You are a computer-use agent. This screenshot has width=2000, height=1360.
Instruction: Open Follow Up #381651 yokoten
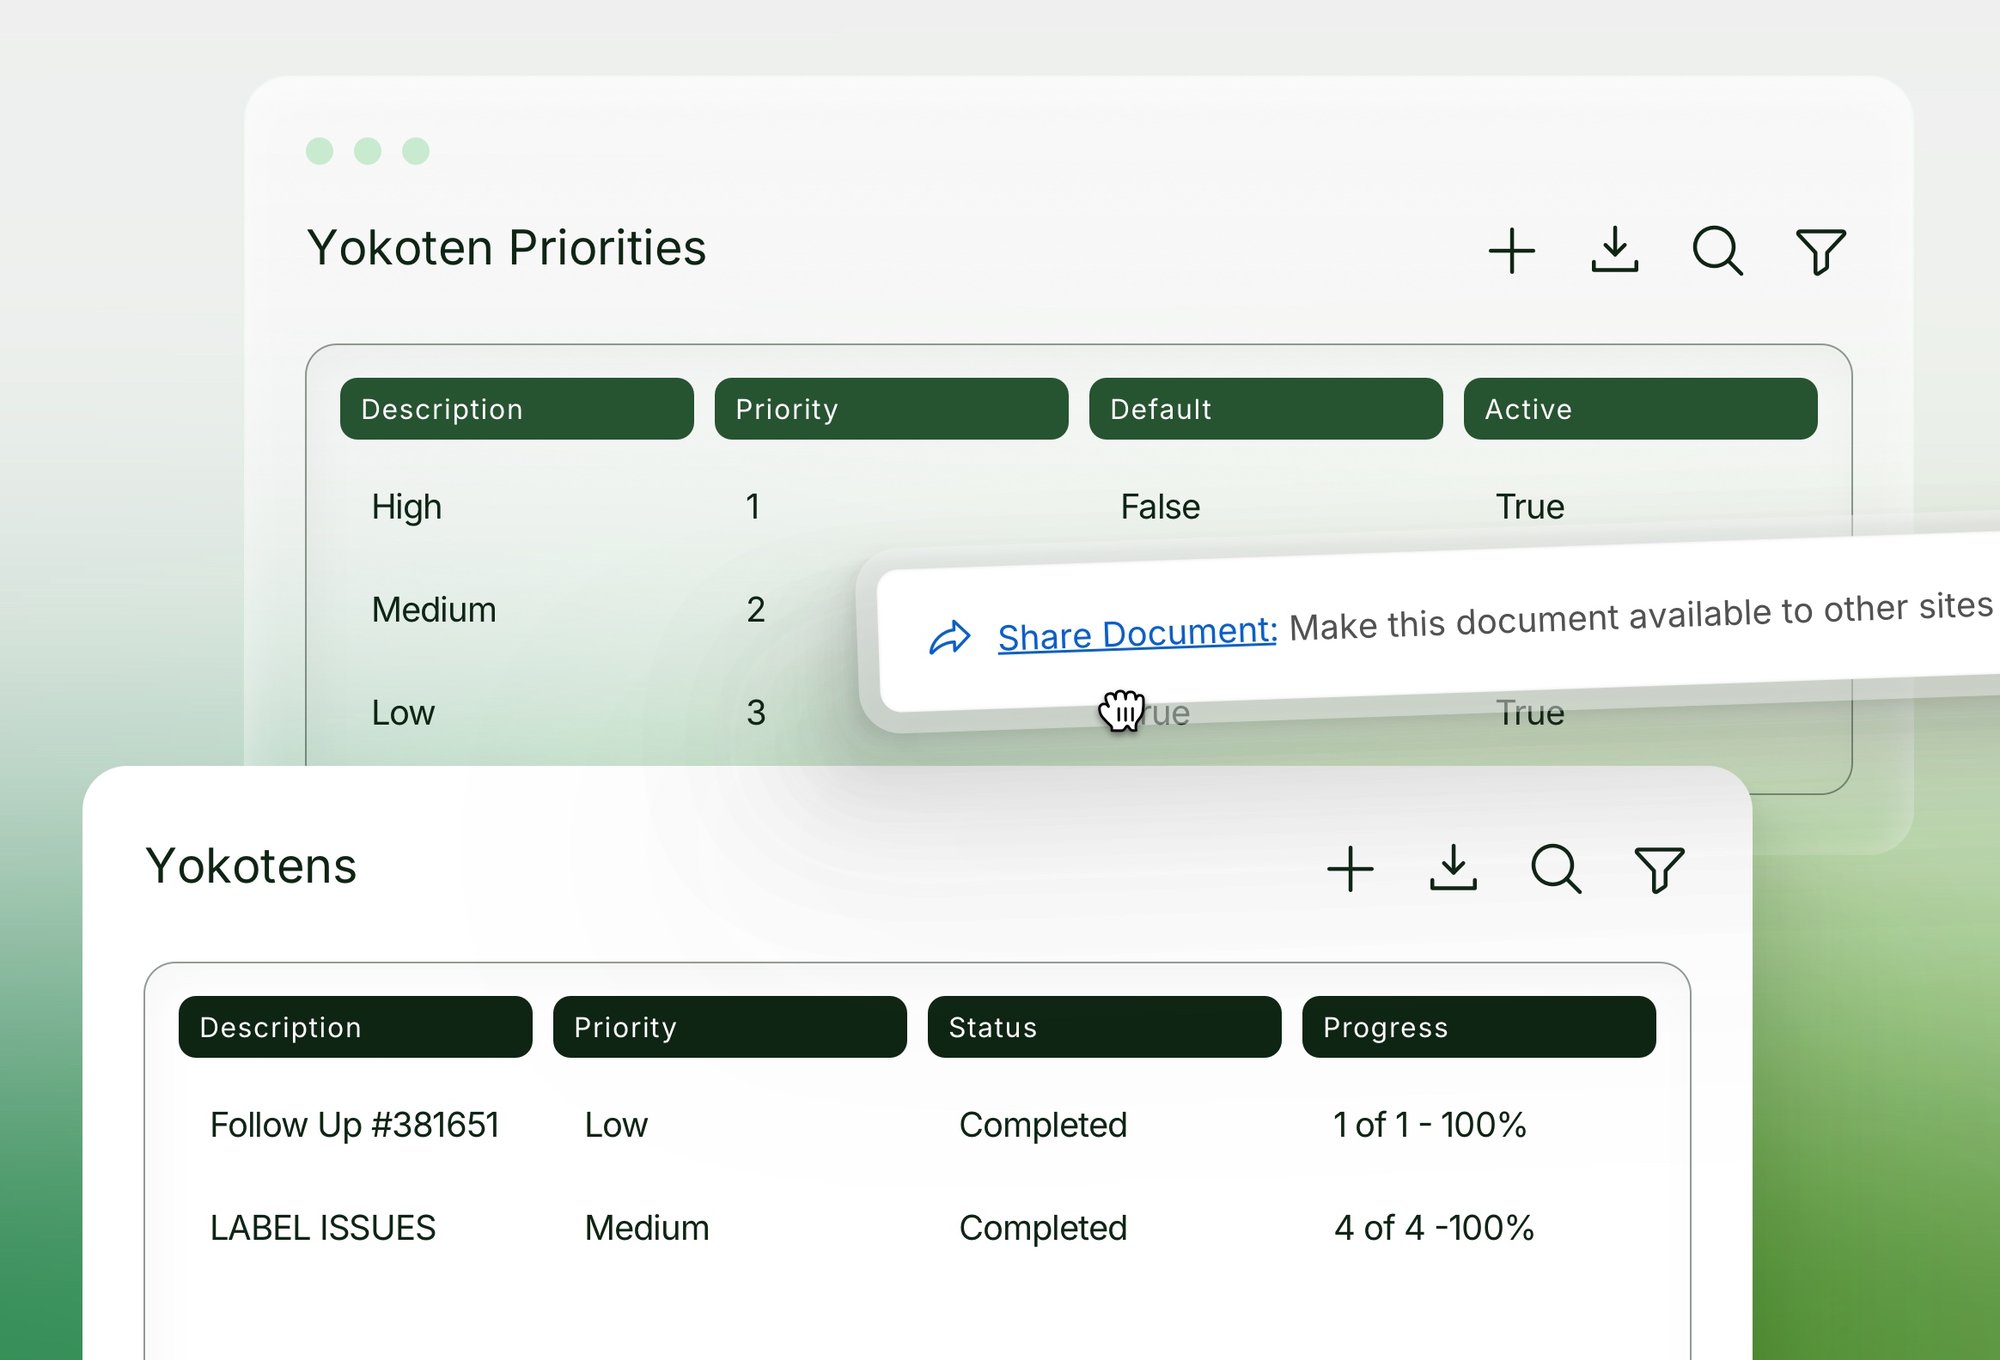click(354, 1125)
